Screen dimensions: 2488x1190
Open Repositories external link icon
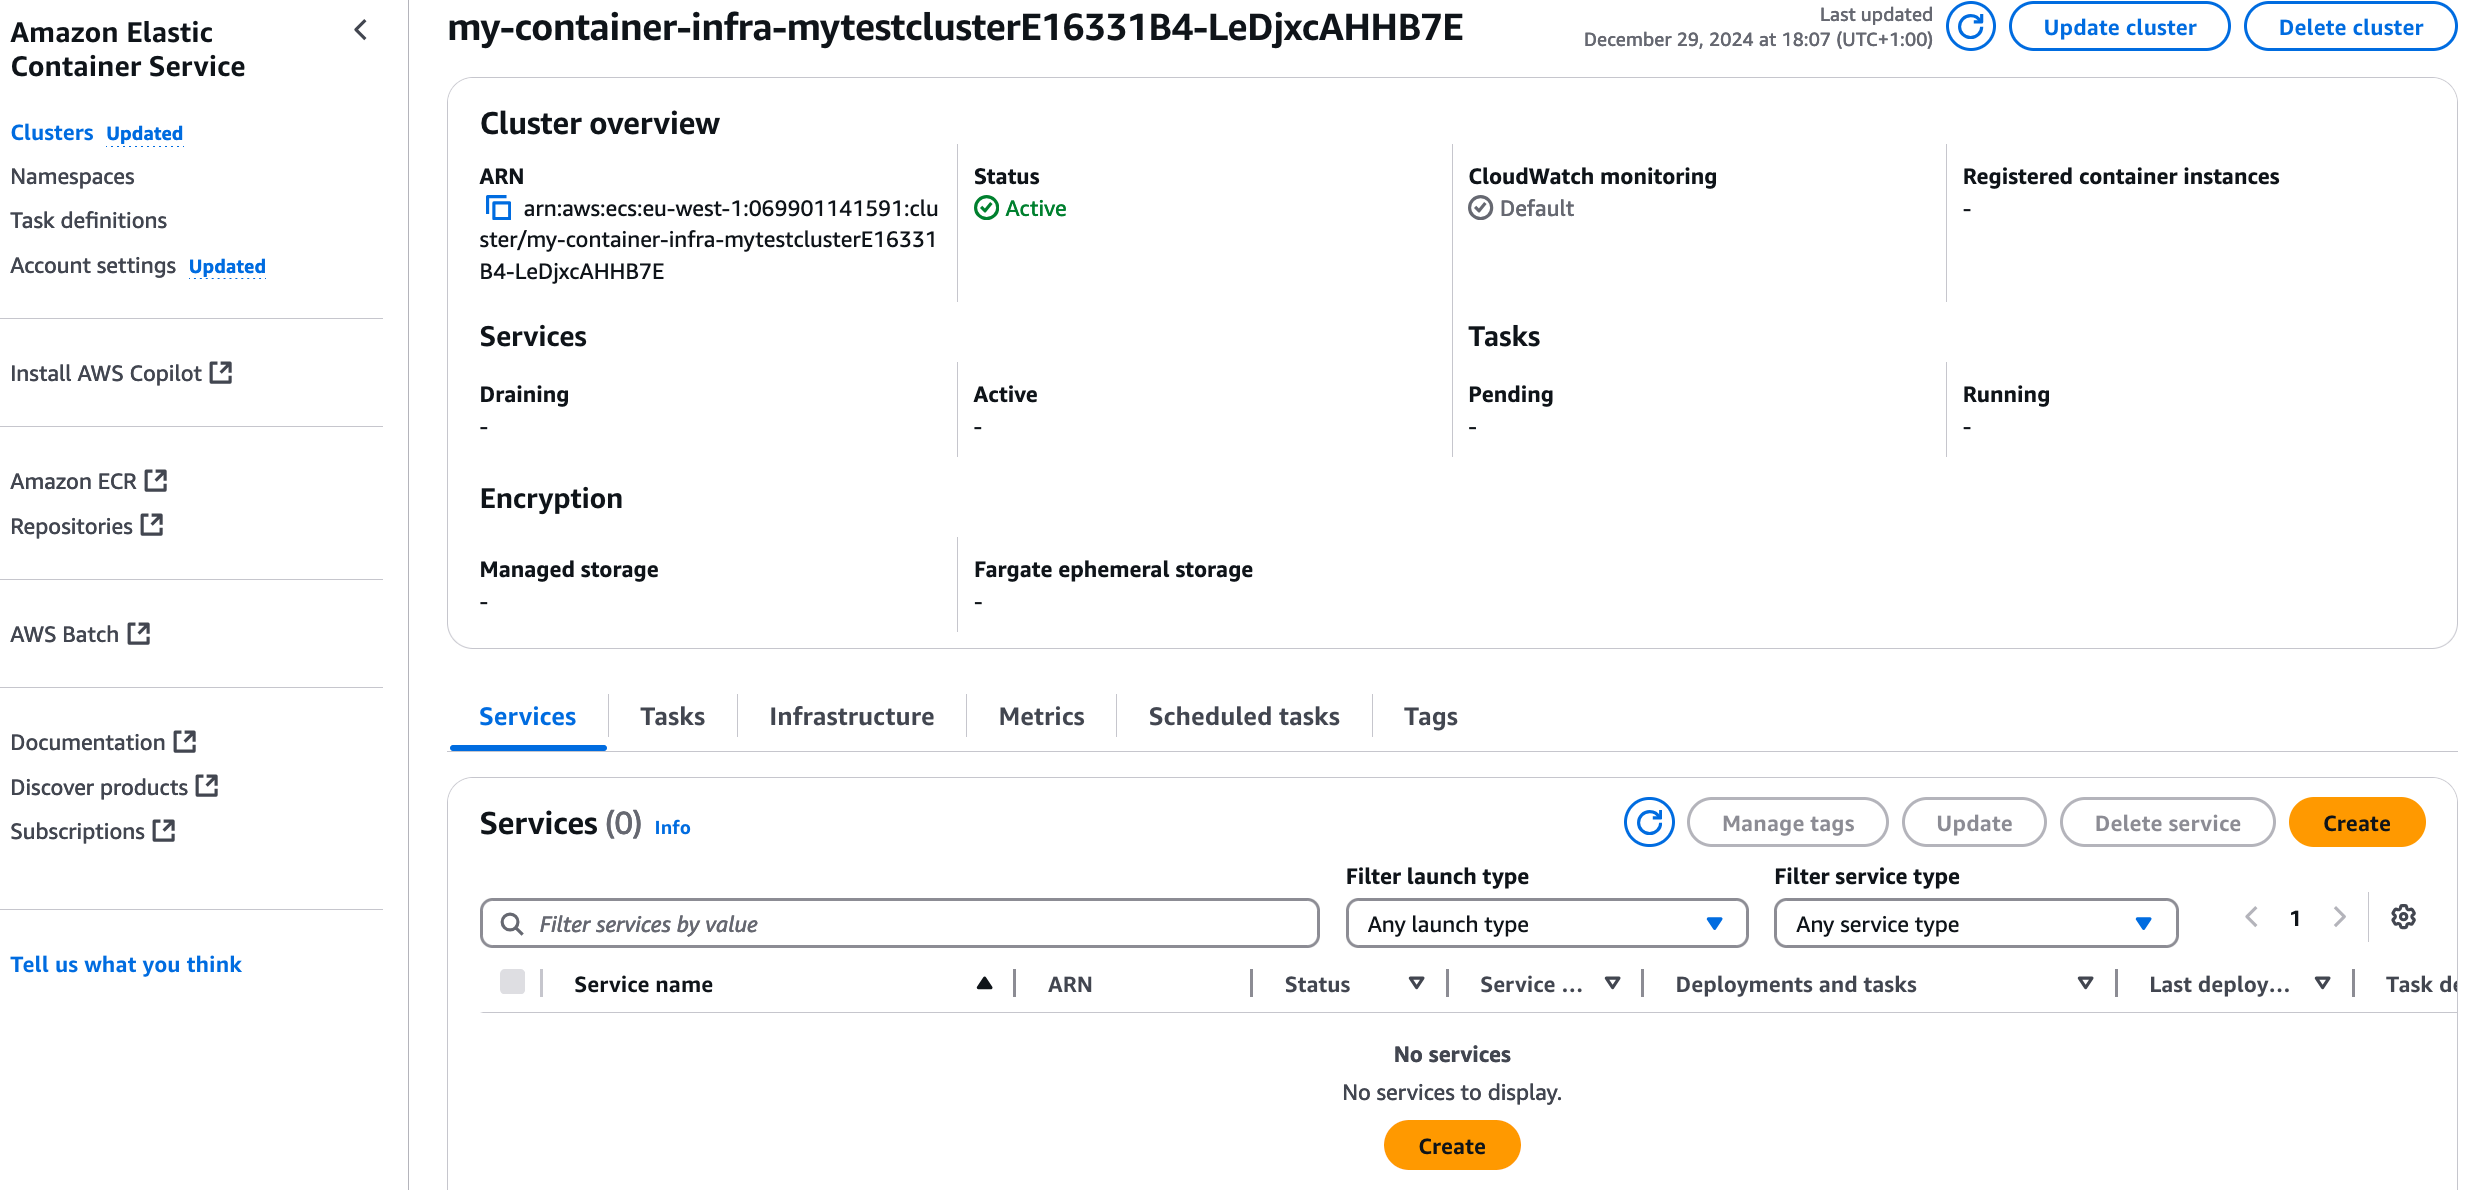tap(152, 525)
